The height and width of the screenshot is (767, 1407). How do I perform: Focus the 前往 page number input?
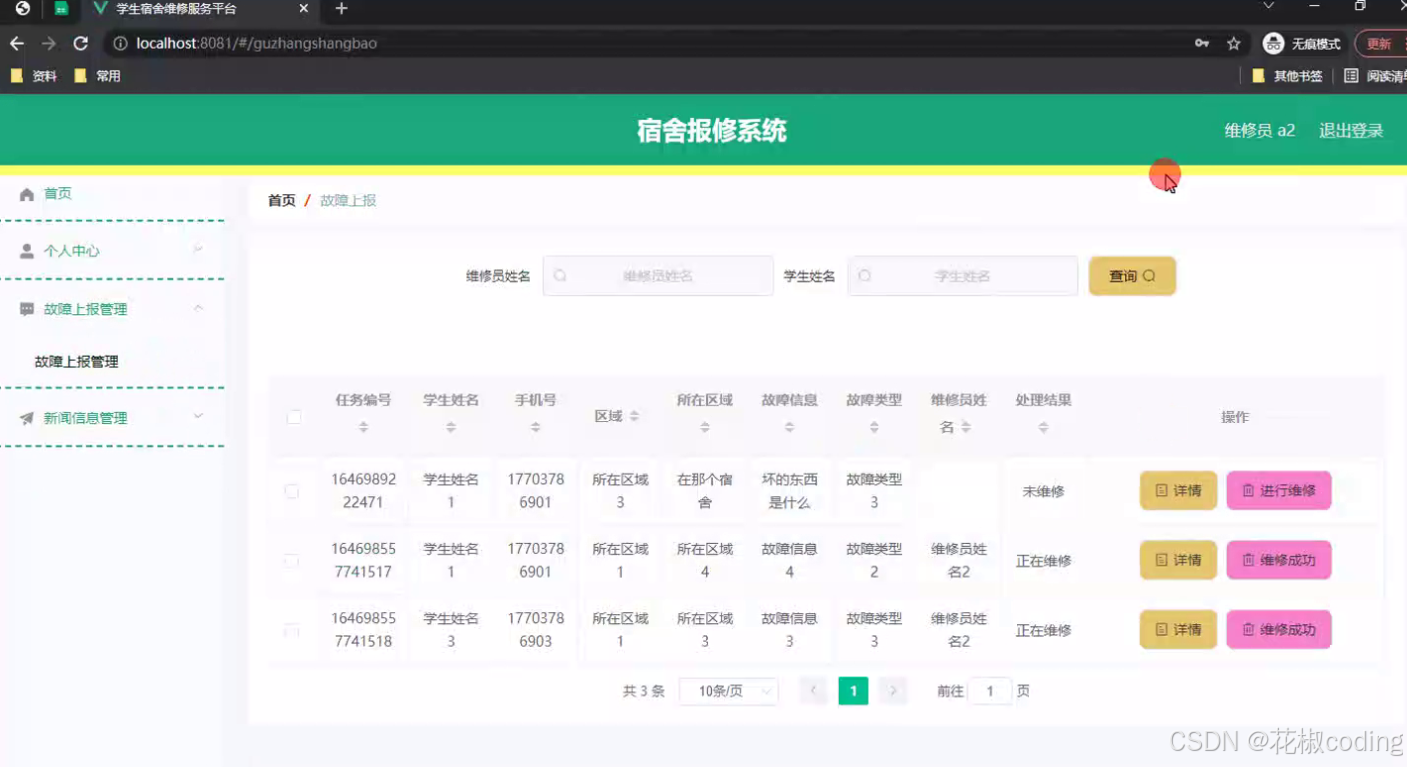pyautogui.click(x=990, y=691)
